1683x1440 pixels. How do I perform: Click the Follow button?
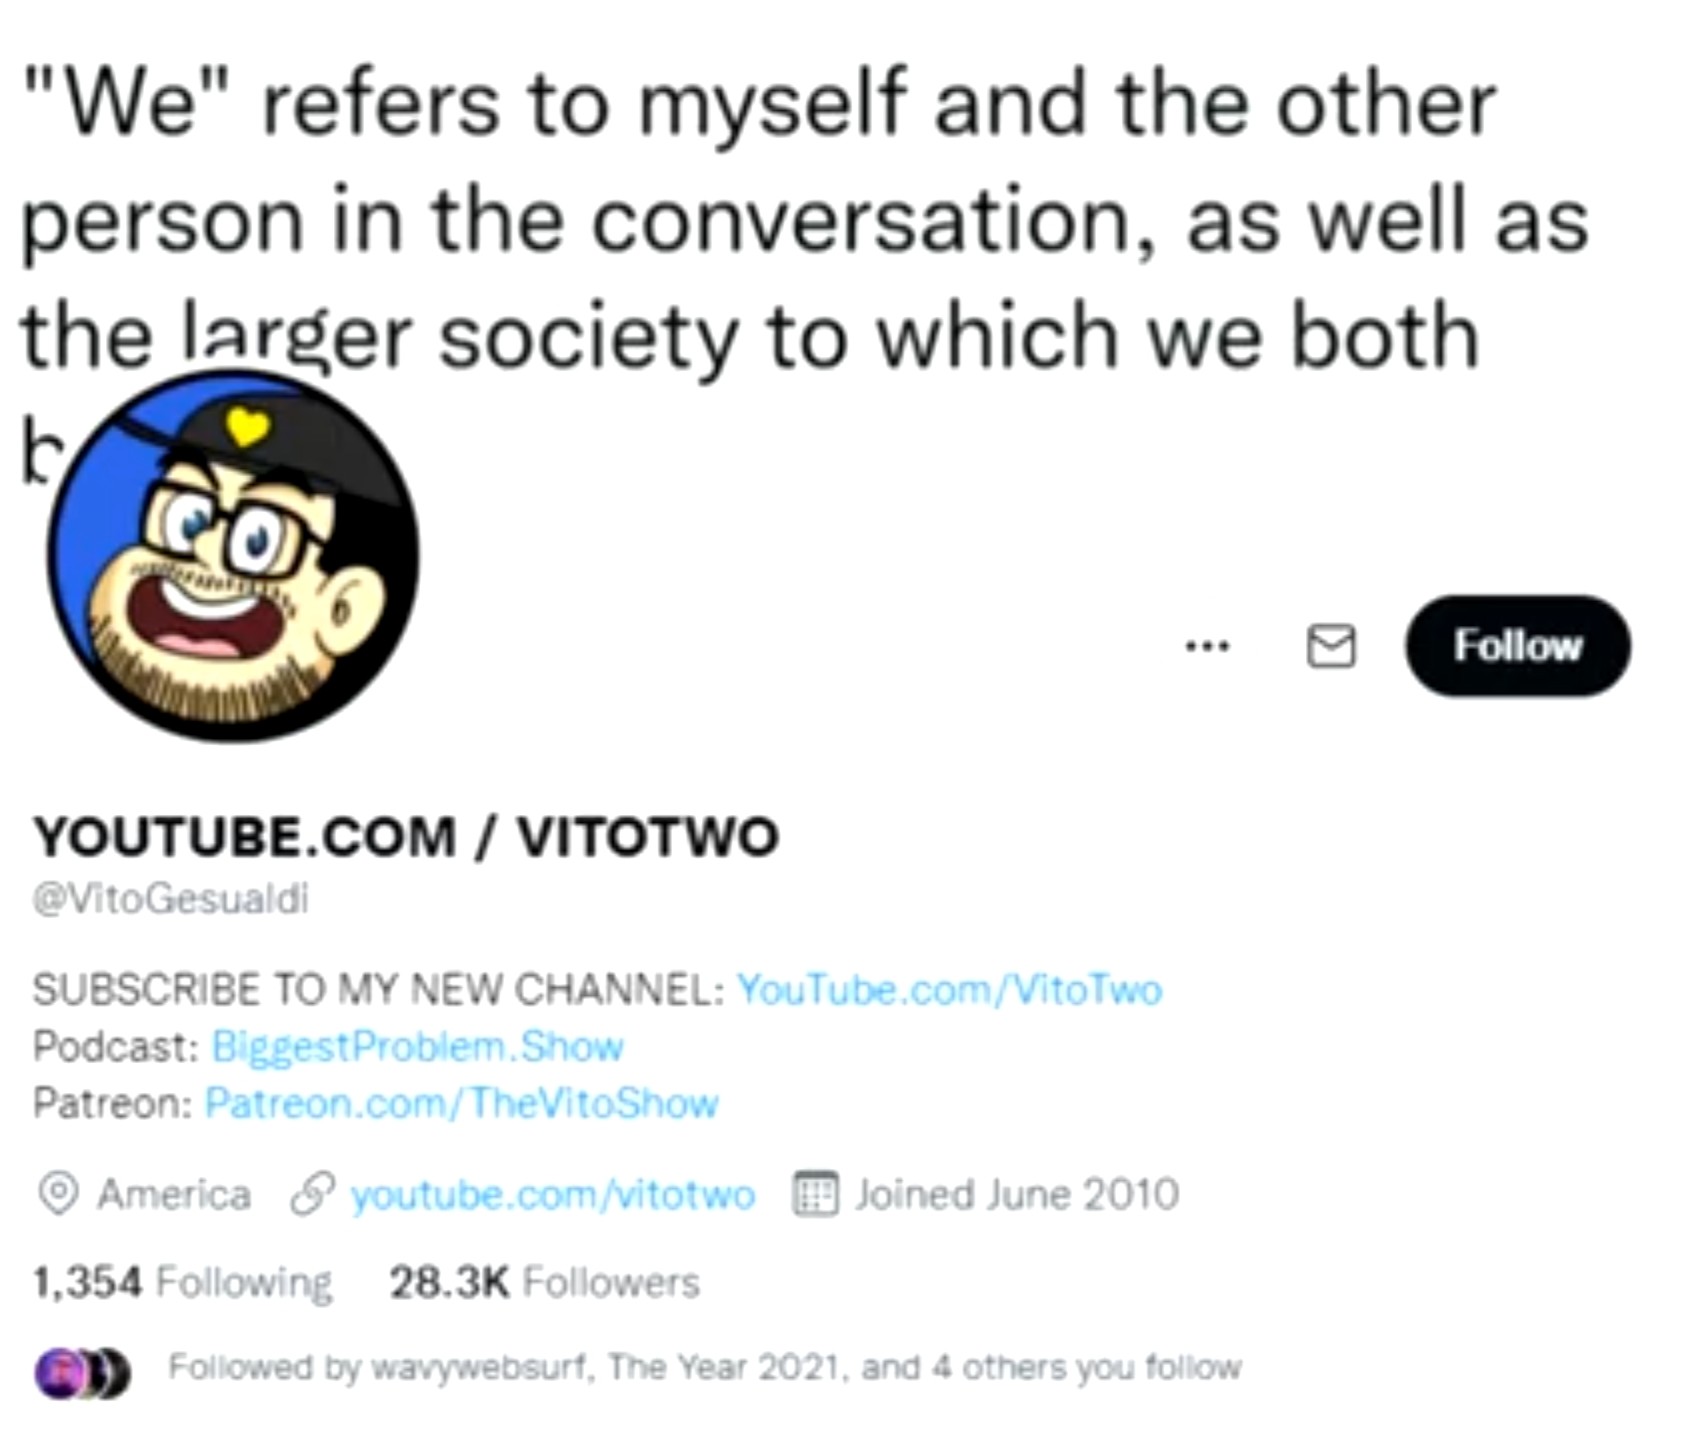pos(1517,646)
